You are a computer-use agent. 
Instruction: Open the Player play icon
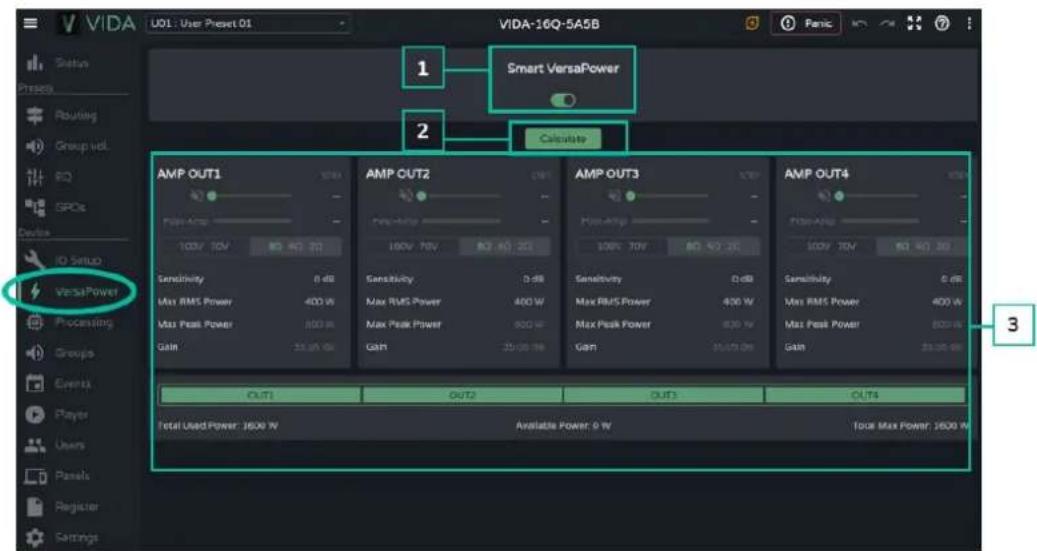coord(35,414)
